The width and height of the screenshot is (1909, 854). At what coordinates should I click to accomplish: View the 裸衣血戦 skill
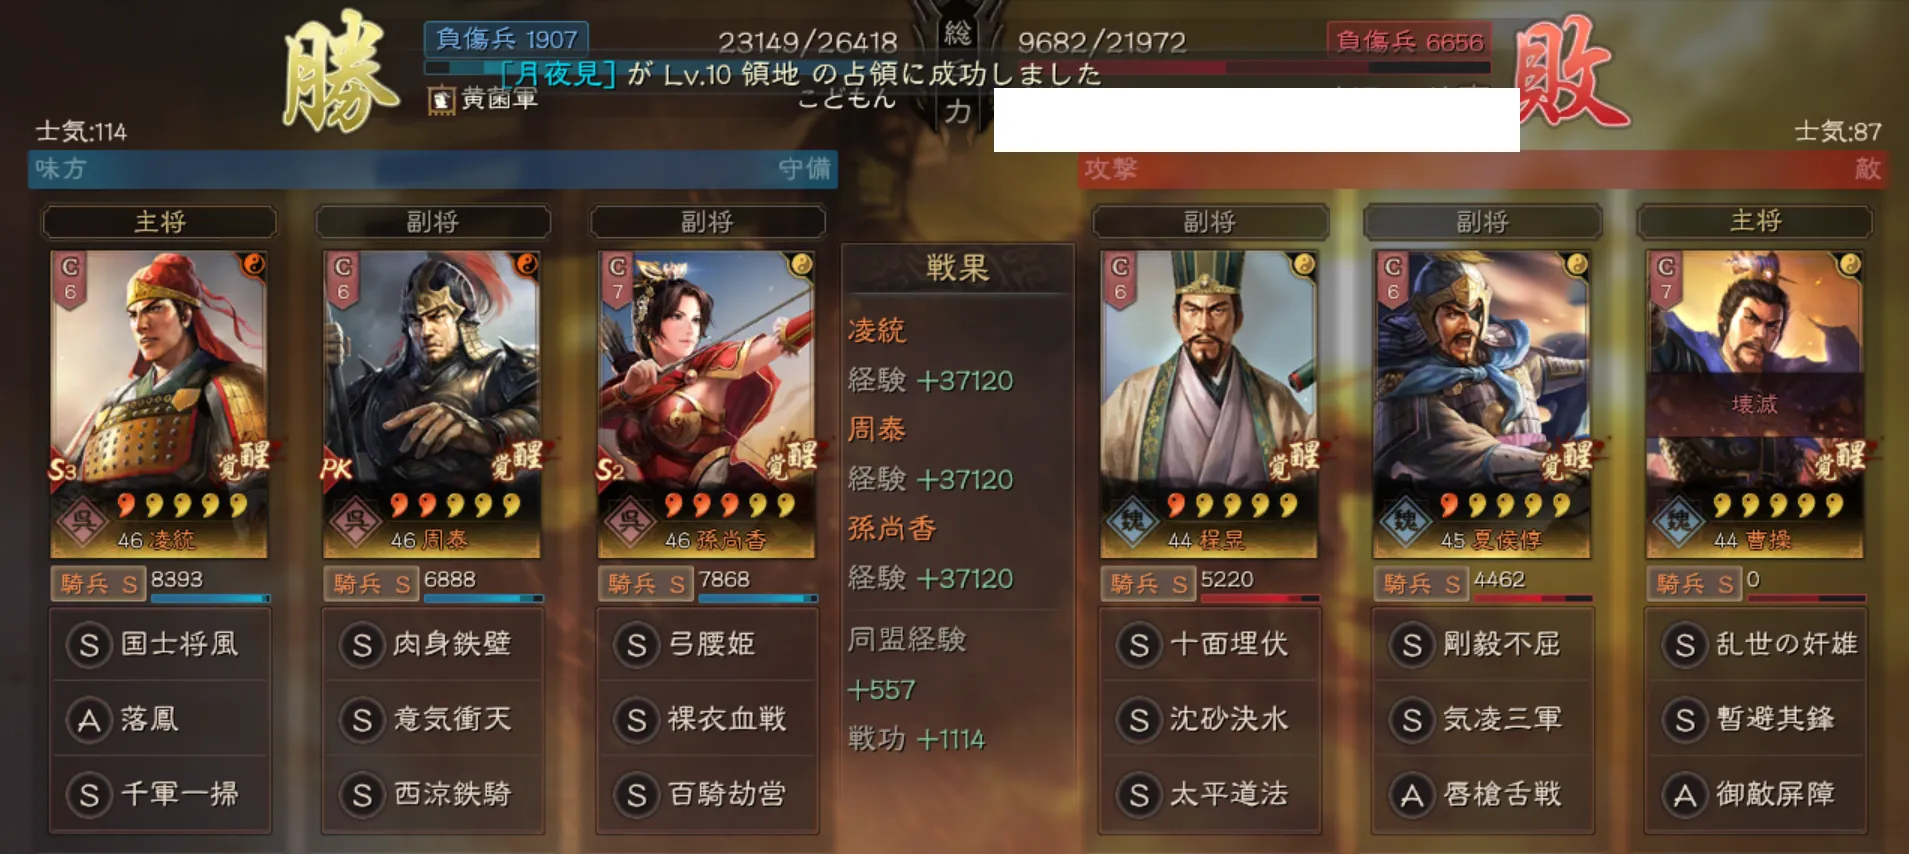[x=707, y=719]
